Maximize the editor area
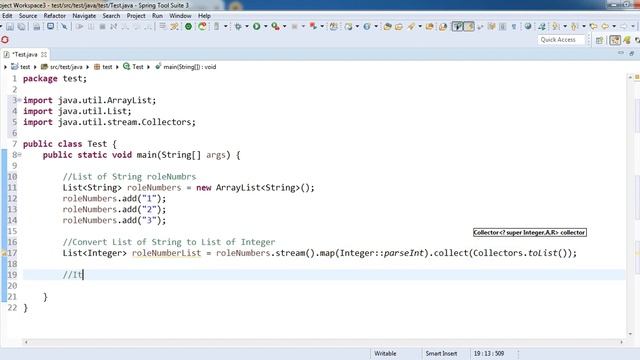This screenshot has width=640, height=360. [631, 53]
